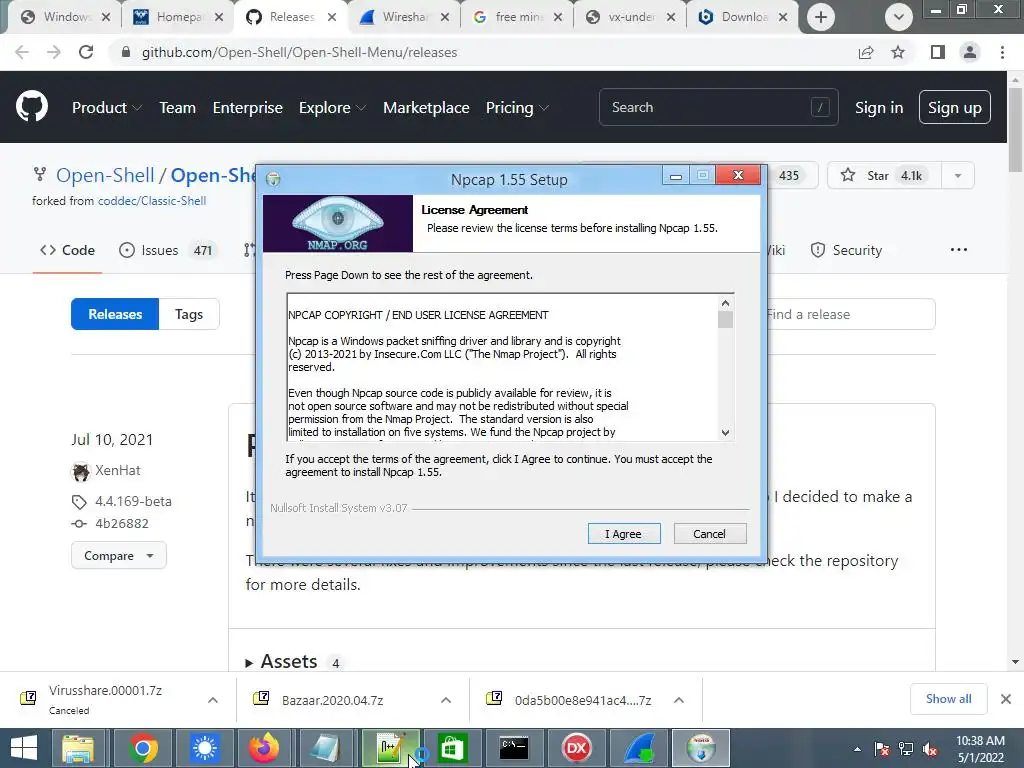
Task: Open the Marketplace link
Action: (x=426, y=107)
